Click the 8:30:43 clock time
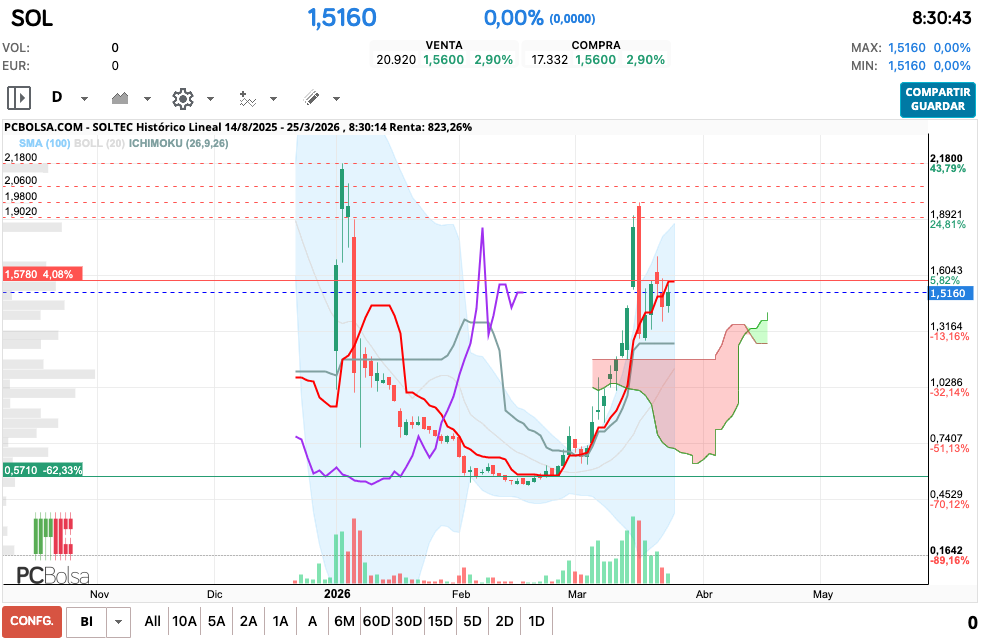The height and width of the screenshot is (643, 991). [x=942, y=18]
